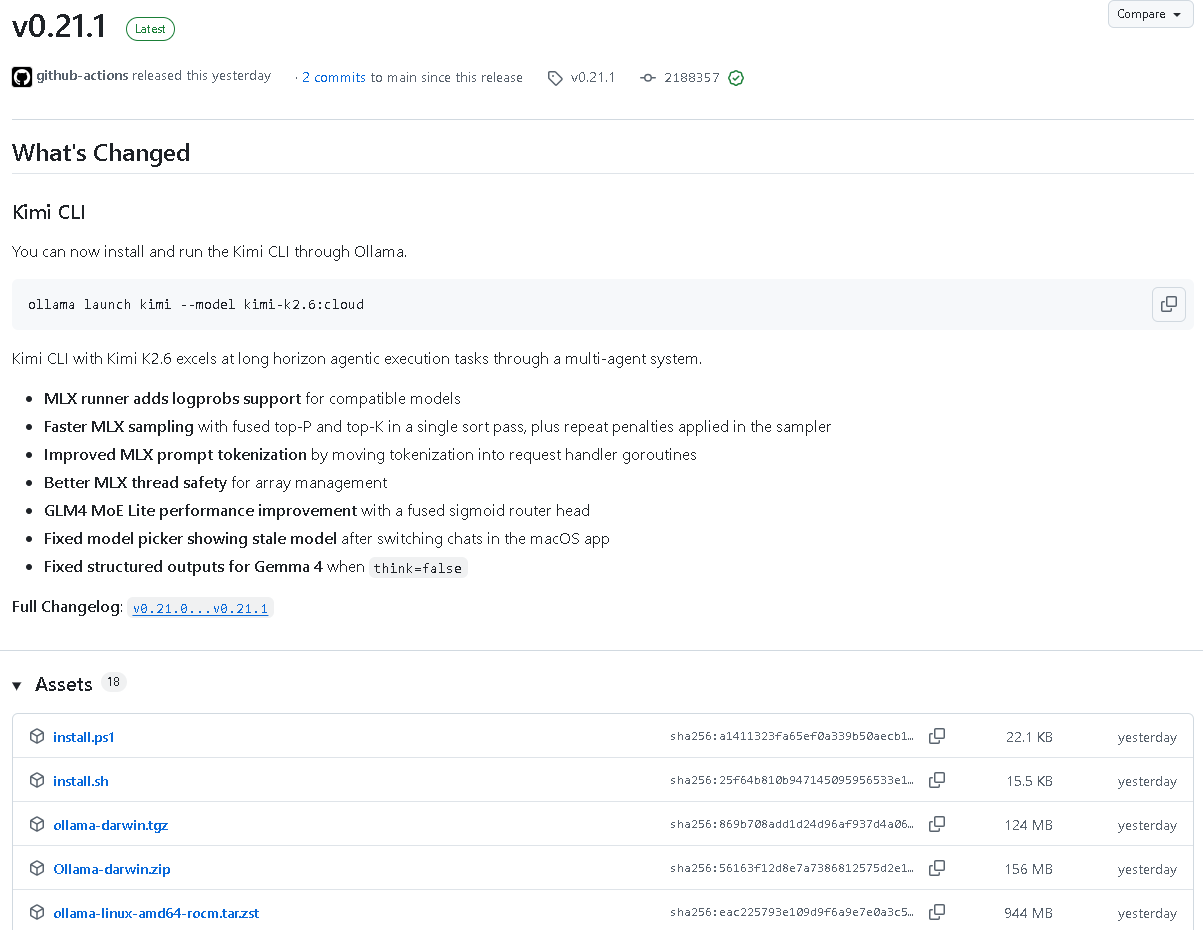
Task: Click the Ollama-darwin.zip hash sha256:56163f12
Action: (792, 869)
